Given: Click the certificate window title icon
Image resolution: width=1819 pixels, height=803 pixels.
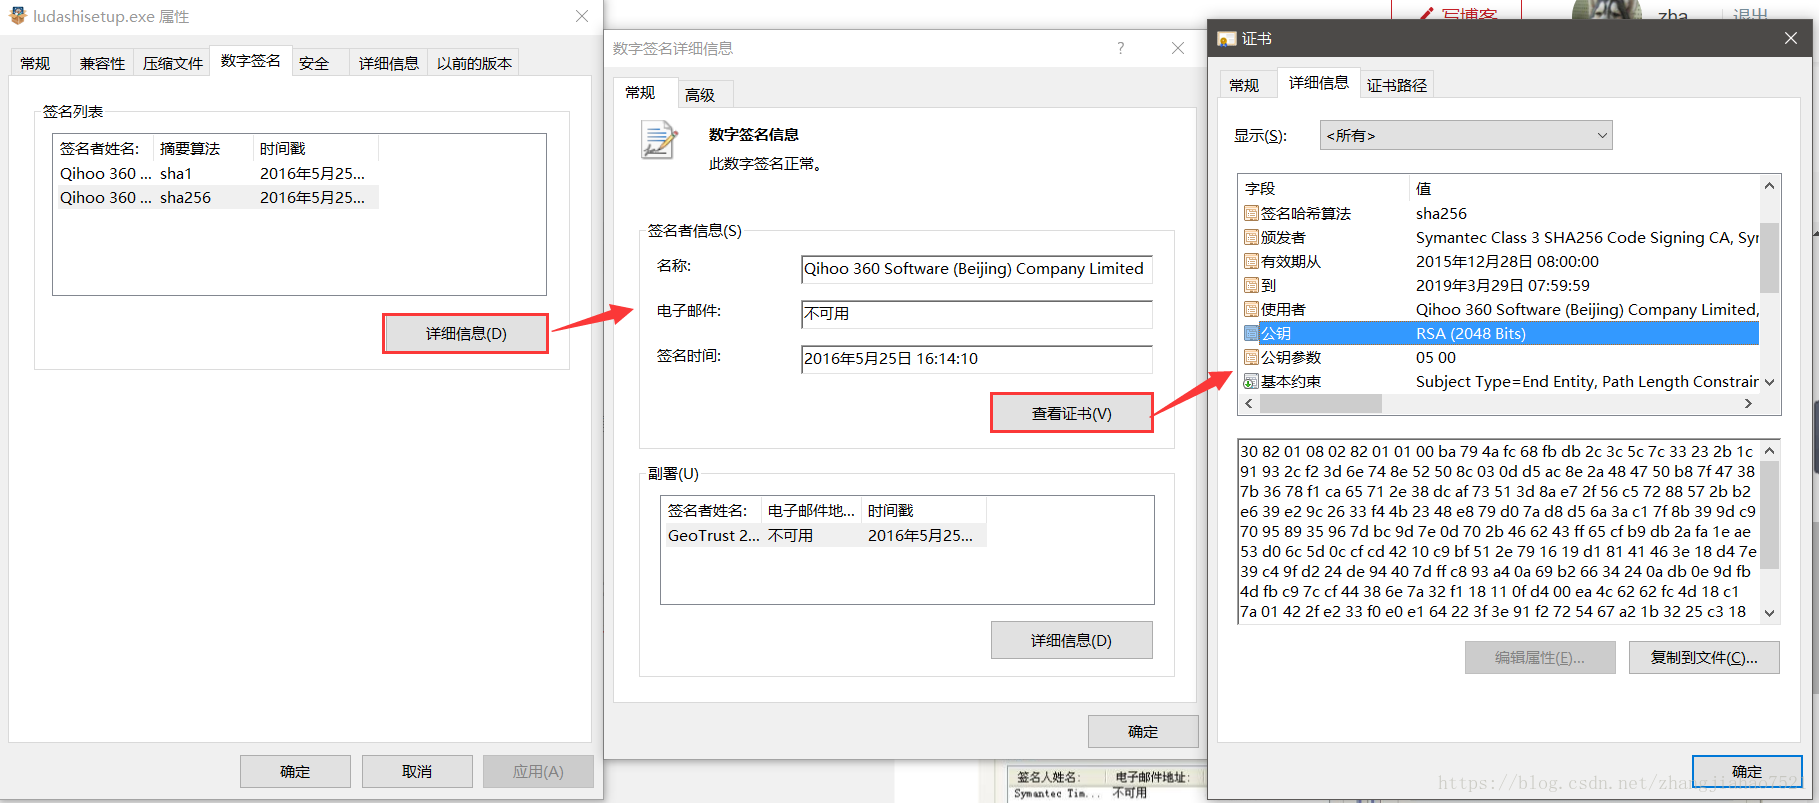Looking at the screenshot, I should point(1226,39).
